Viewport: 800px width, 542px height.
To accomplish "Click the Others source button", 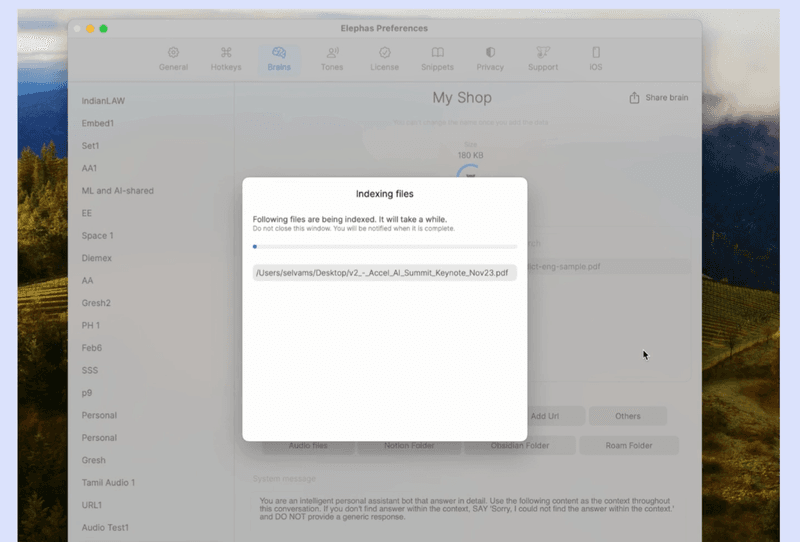I will coord(628,416).
